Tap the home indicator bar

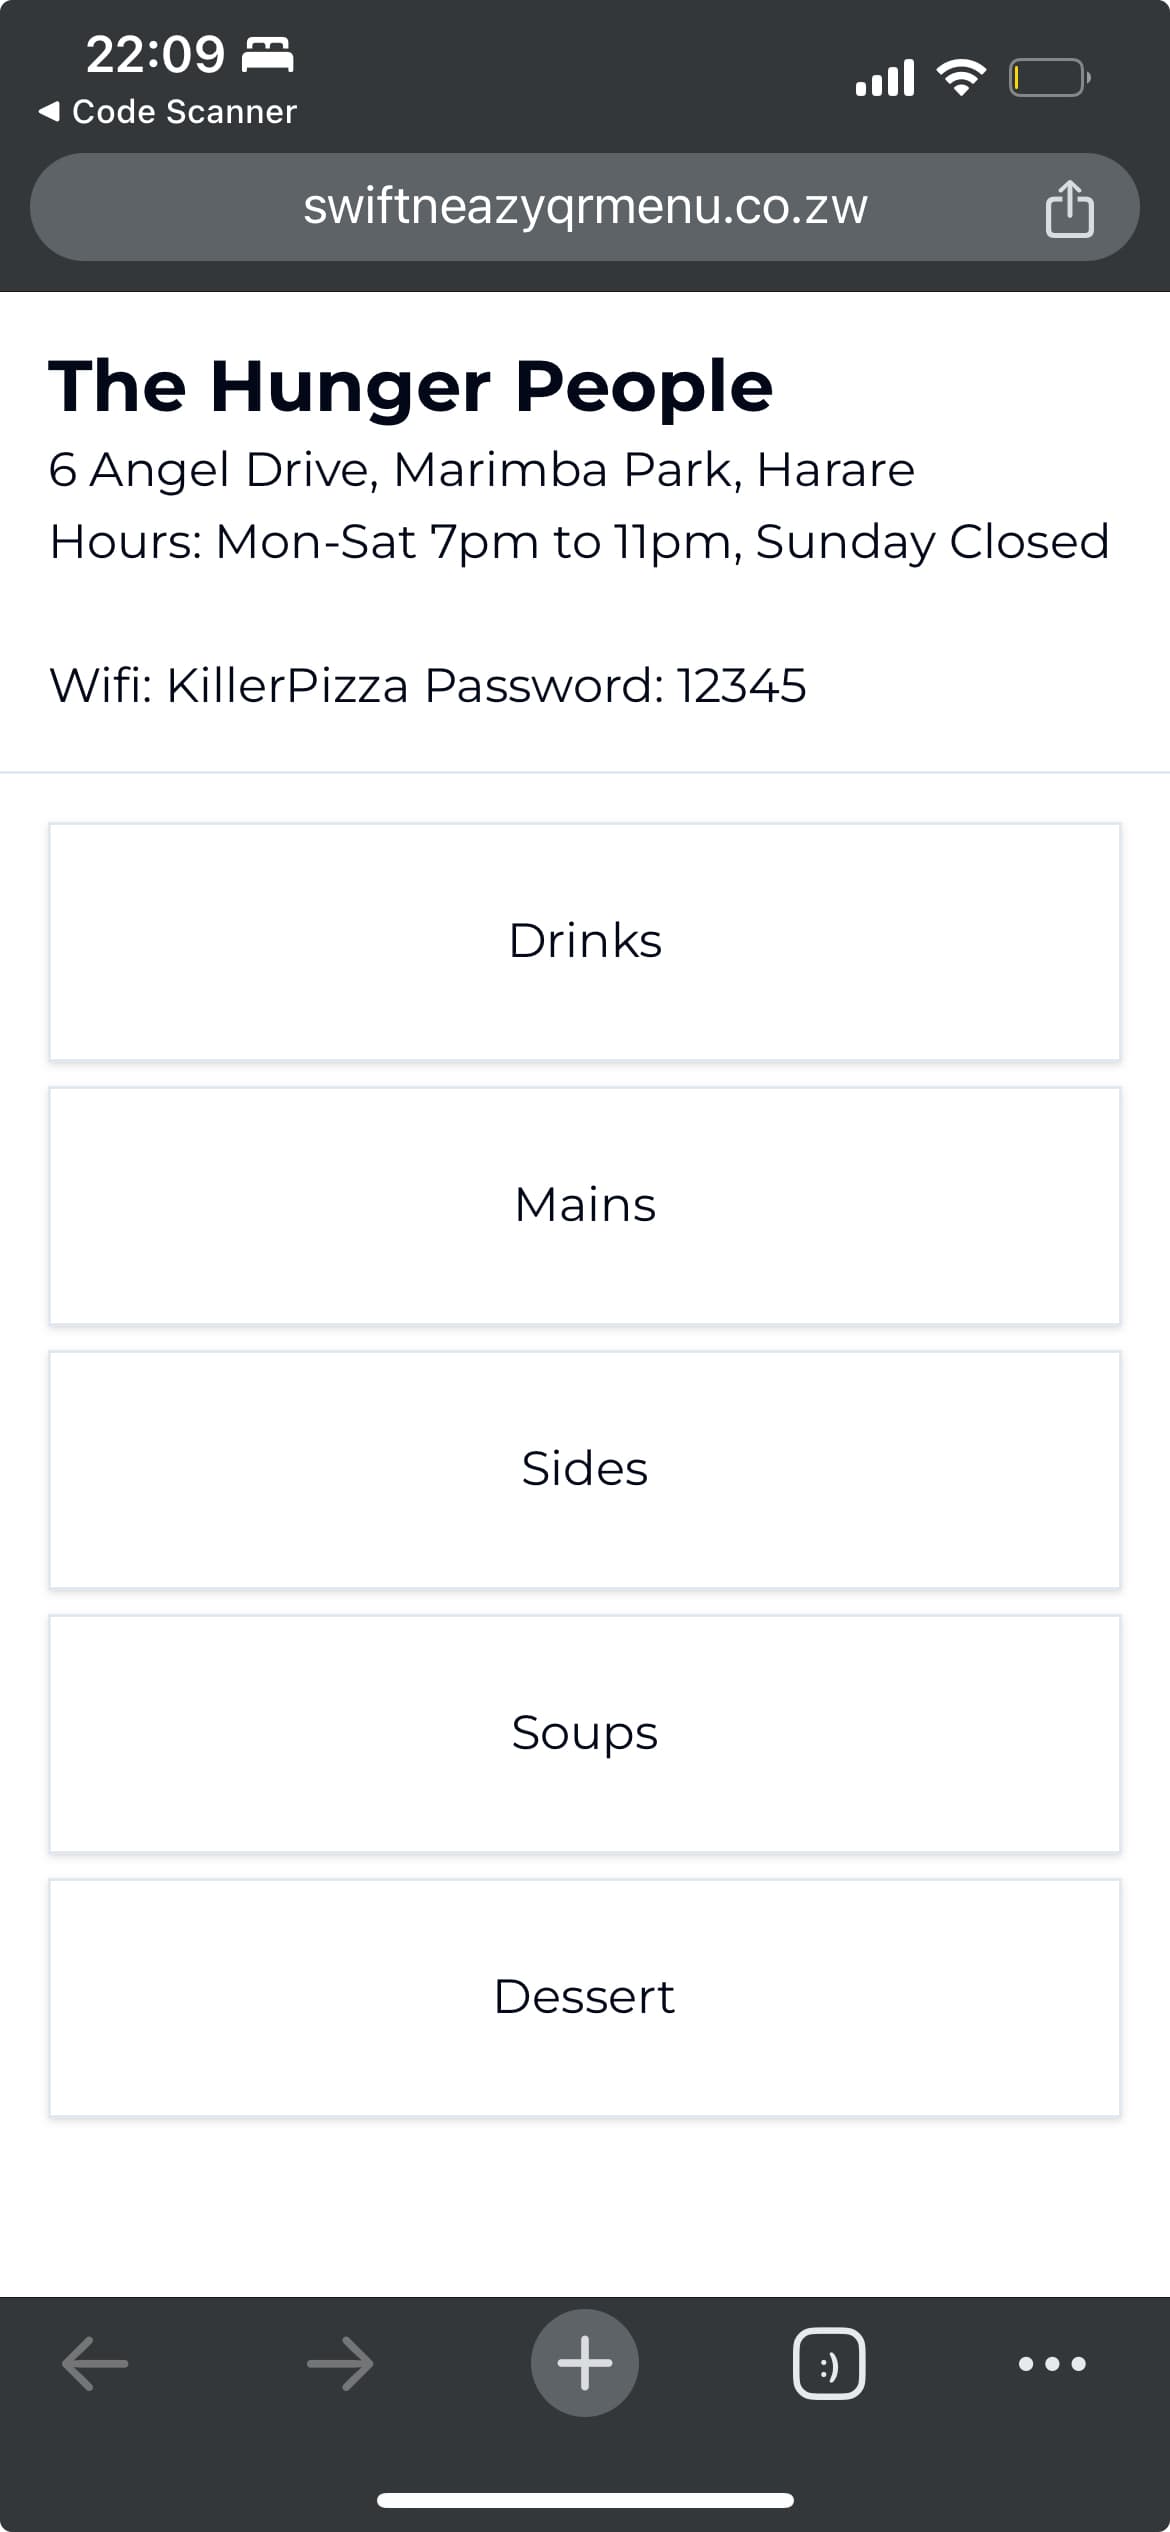[585, 2500]
